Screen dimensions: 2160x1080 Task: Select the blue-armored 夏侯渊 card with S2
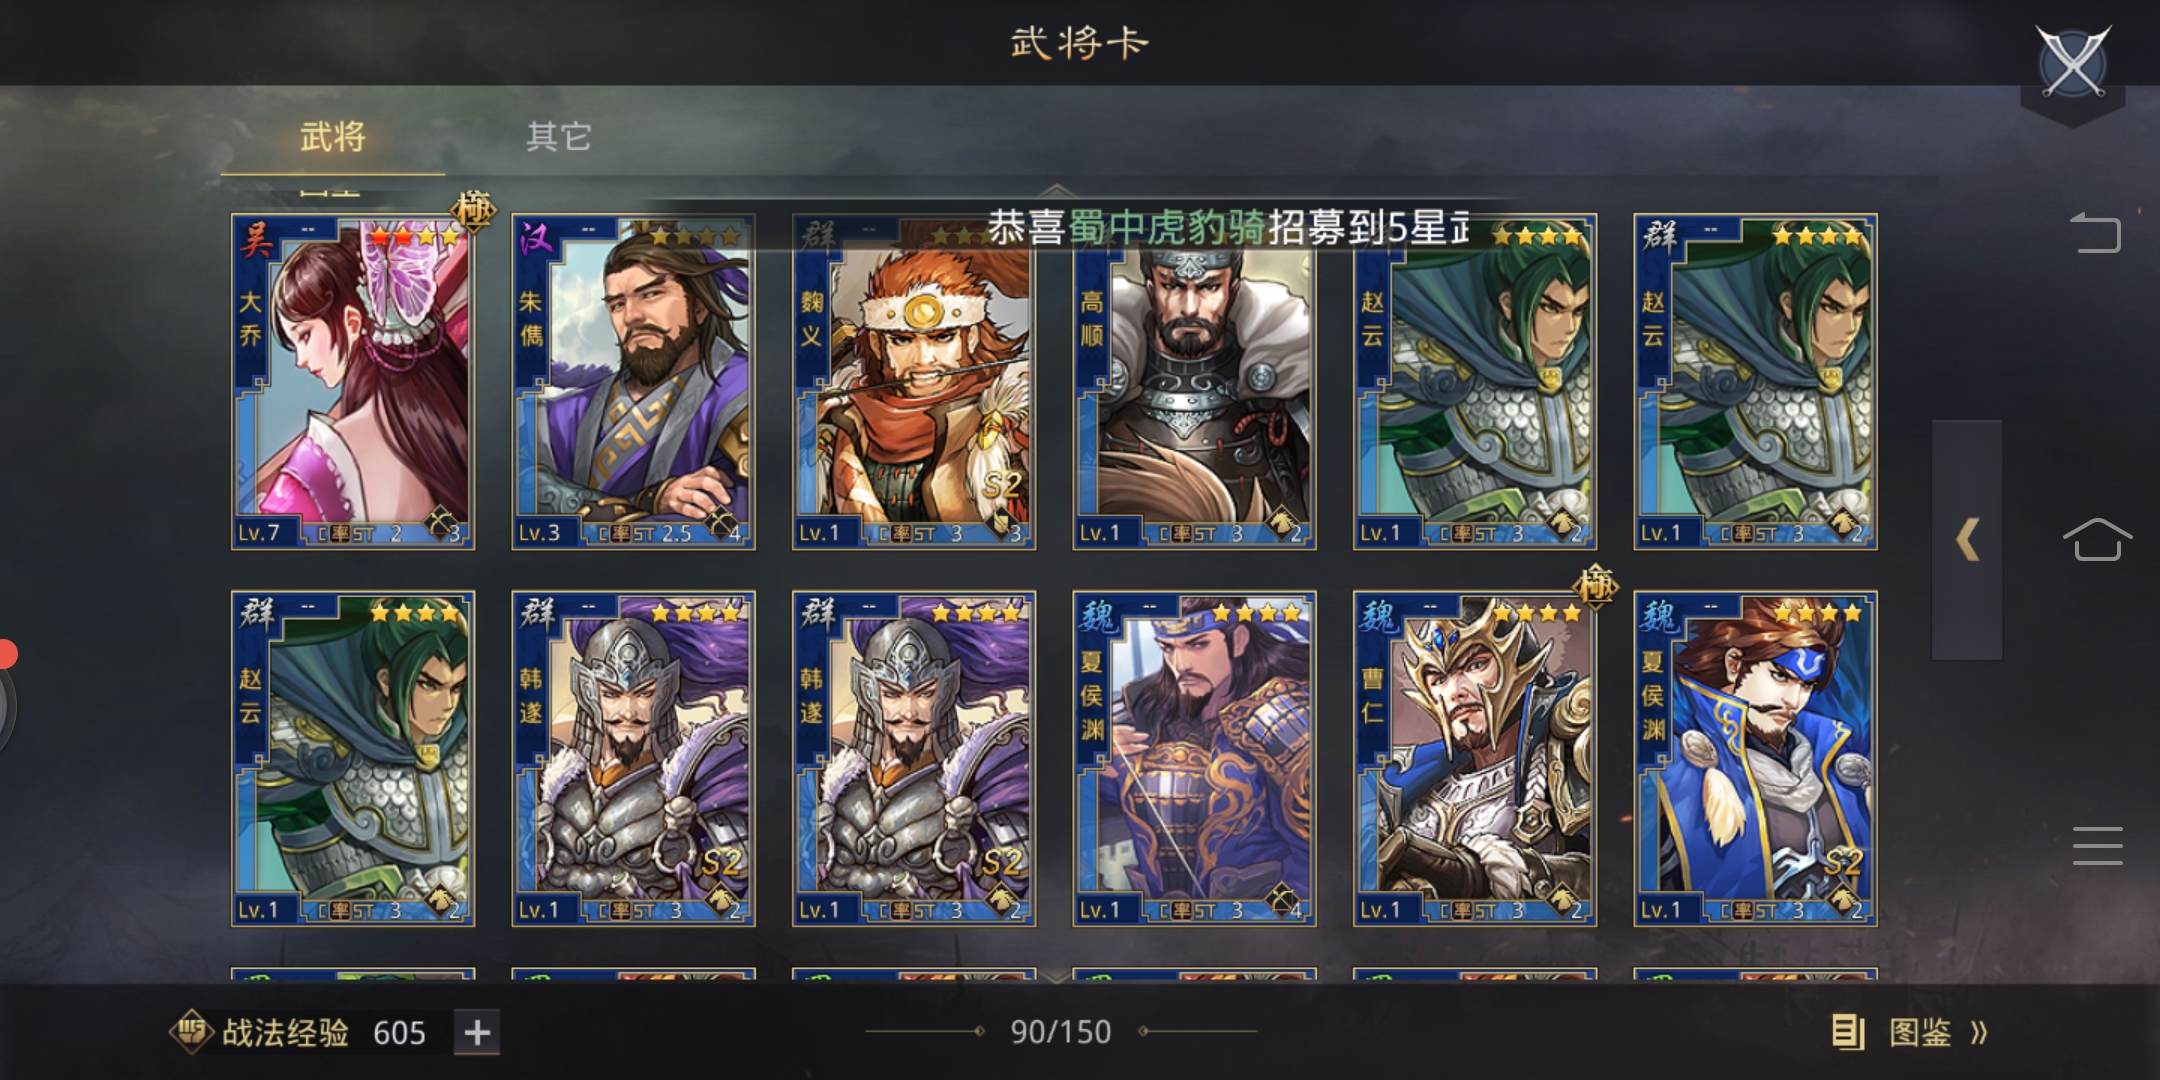pos(1755,758)
